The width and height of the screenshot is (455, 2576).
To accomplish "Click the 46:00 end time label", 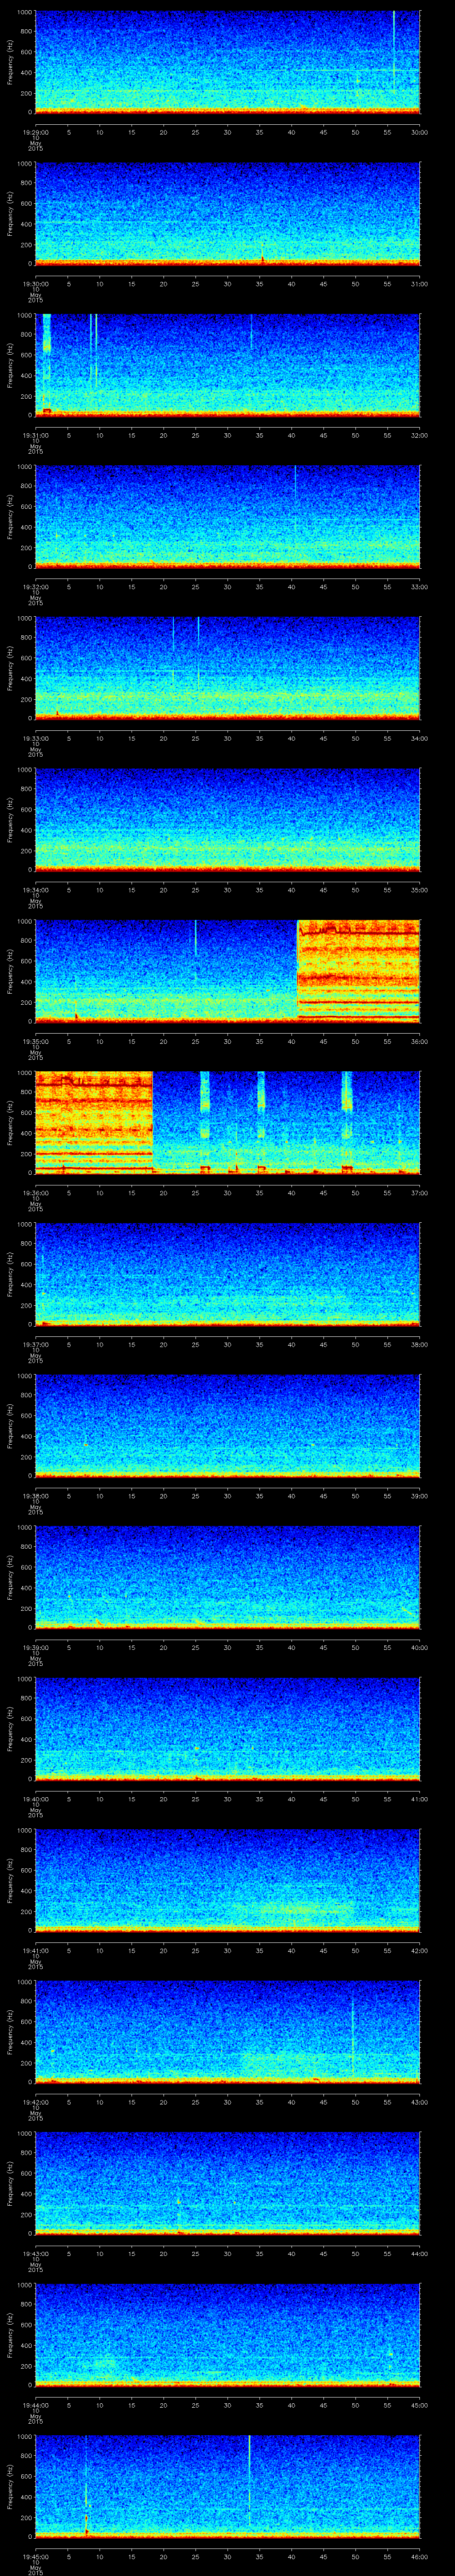I will tap(419, 2556).
